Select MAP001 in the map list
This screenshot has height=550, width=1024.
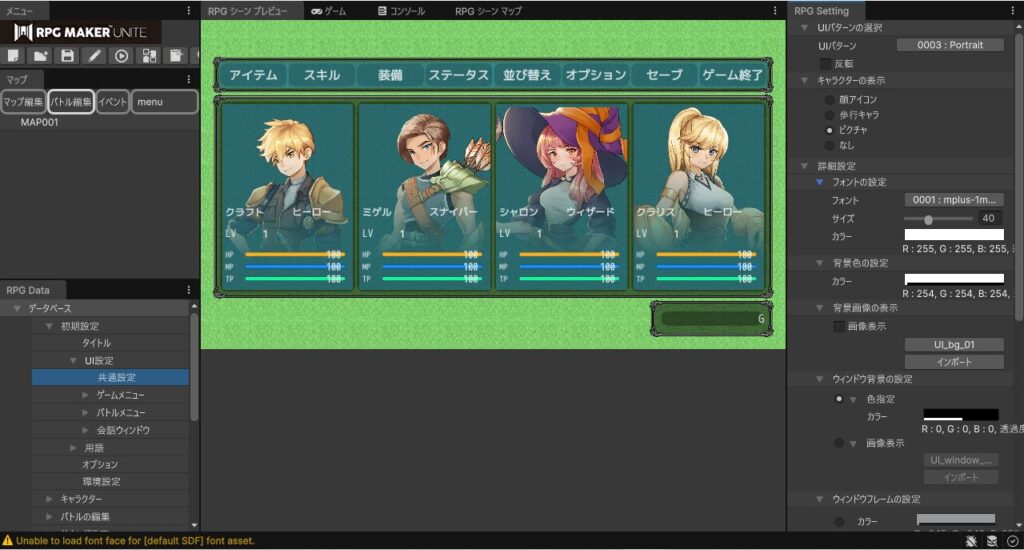coord(39,122)
